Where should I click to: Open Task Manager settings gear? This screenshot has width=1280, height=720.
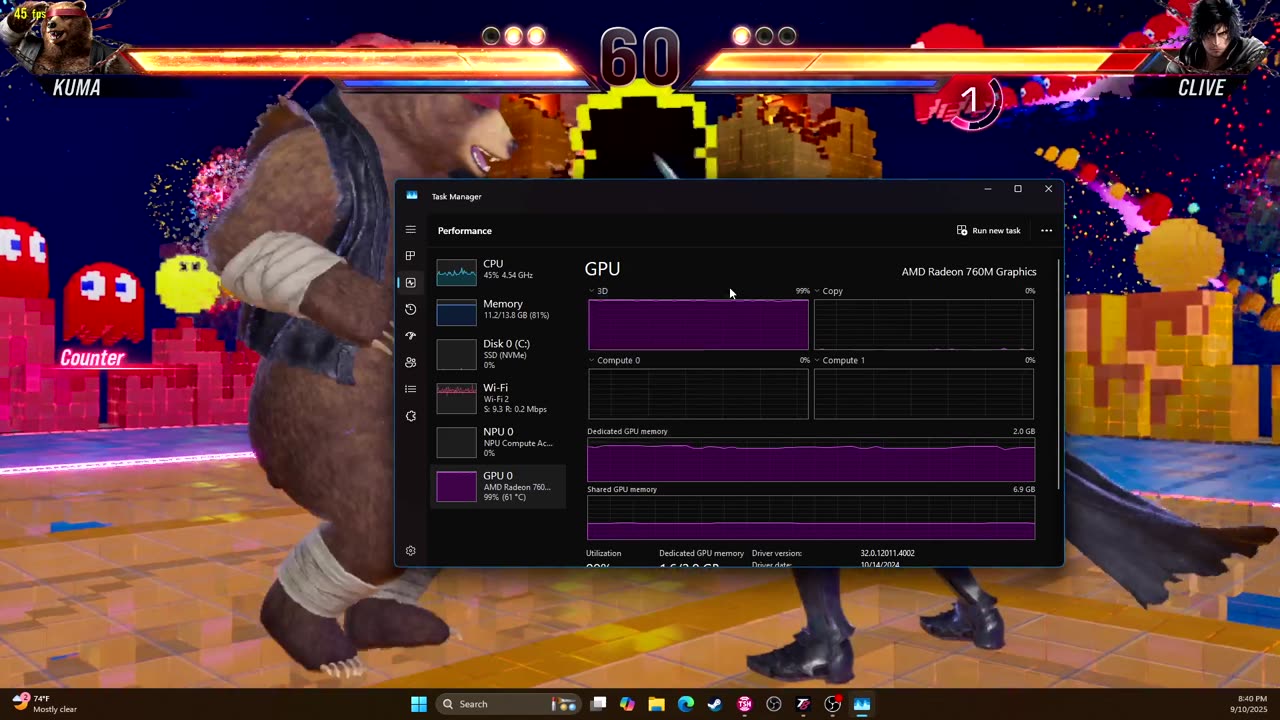pos(410,551)
